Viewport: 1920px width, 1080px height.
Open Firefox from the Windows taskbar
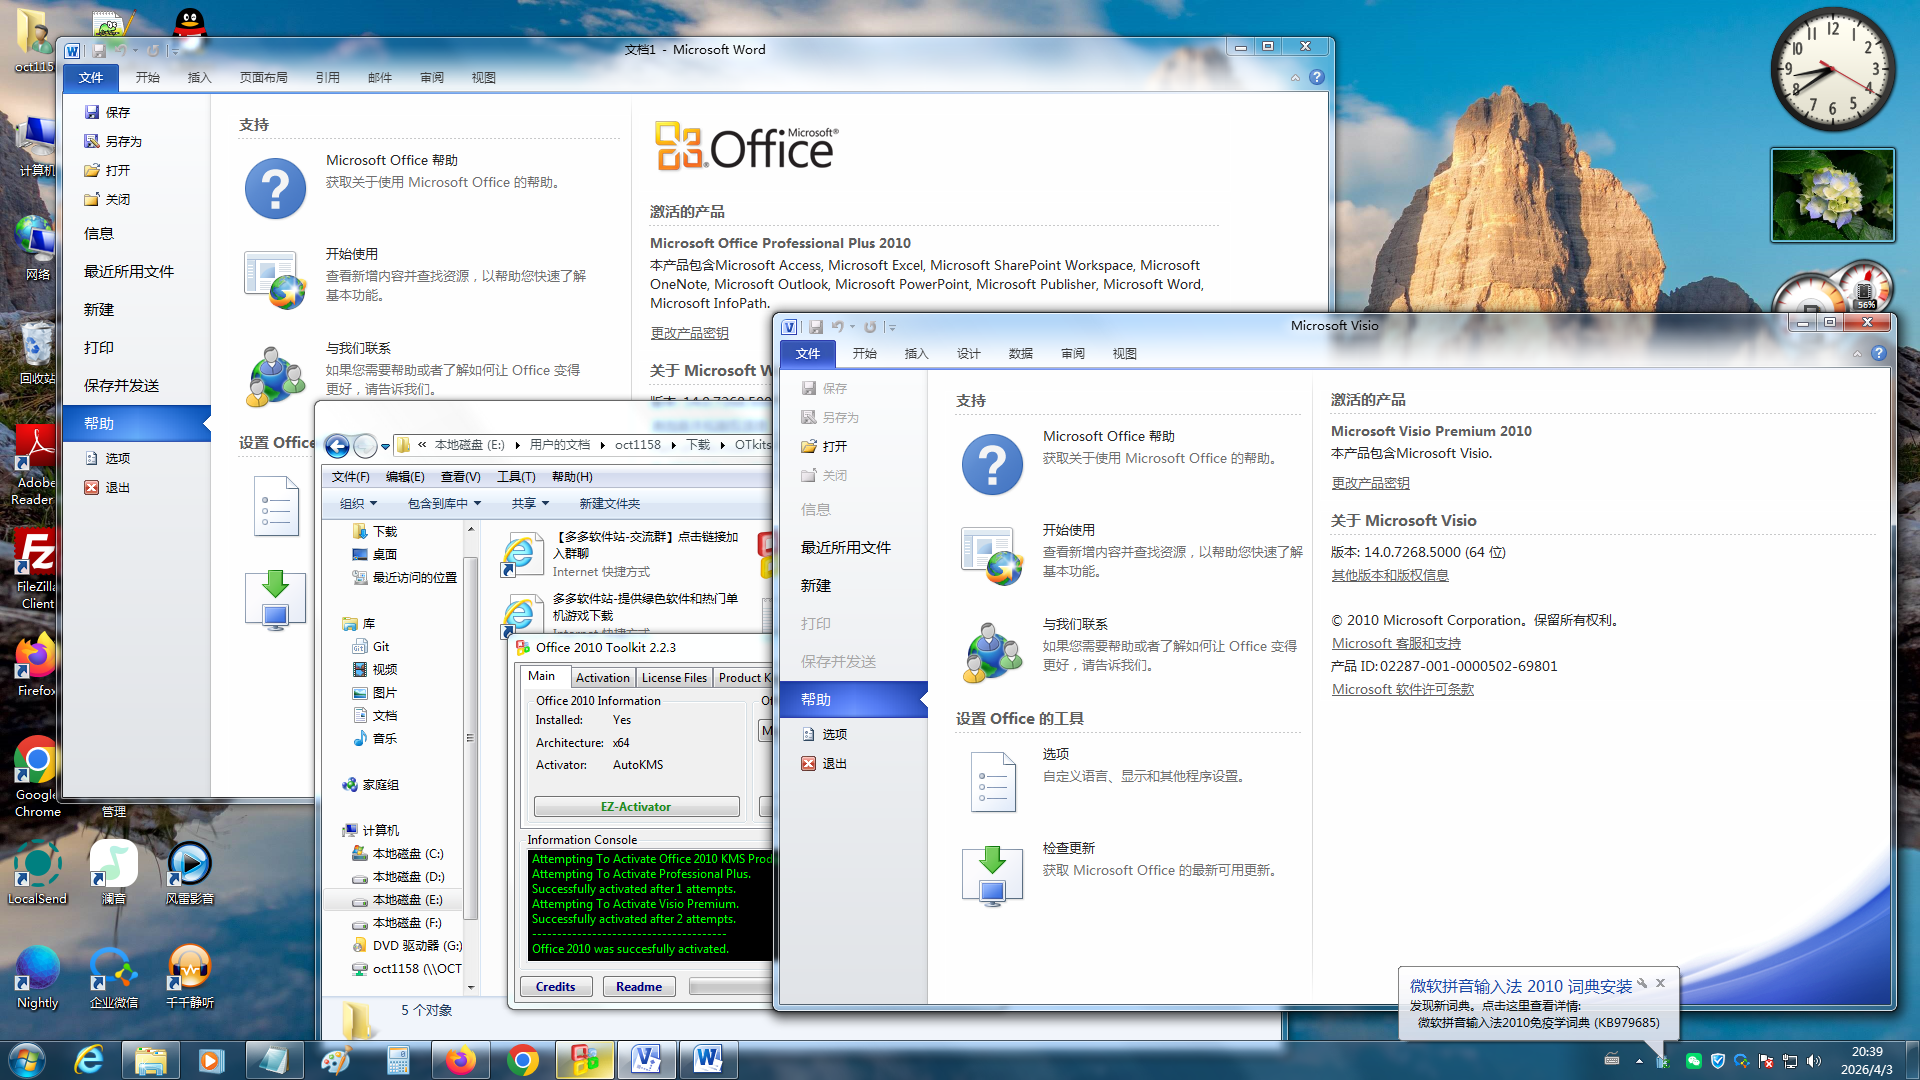[x=460, y=1060]
